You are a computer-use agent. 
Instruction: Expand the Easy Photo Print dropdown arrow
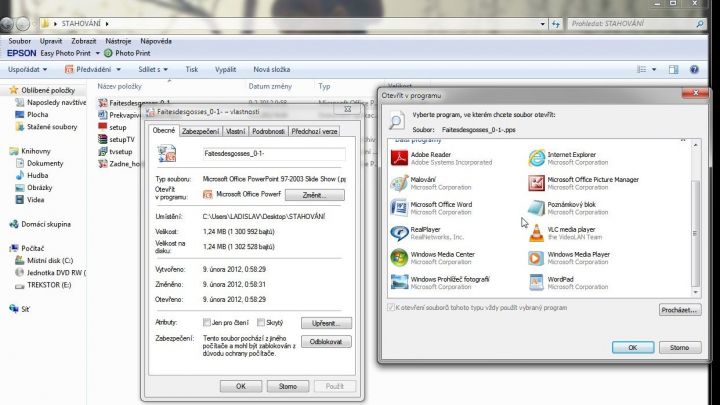click(x=97, y=54)
